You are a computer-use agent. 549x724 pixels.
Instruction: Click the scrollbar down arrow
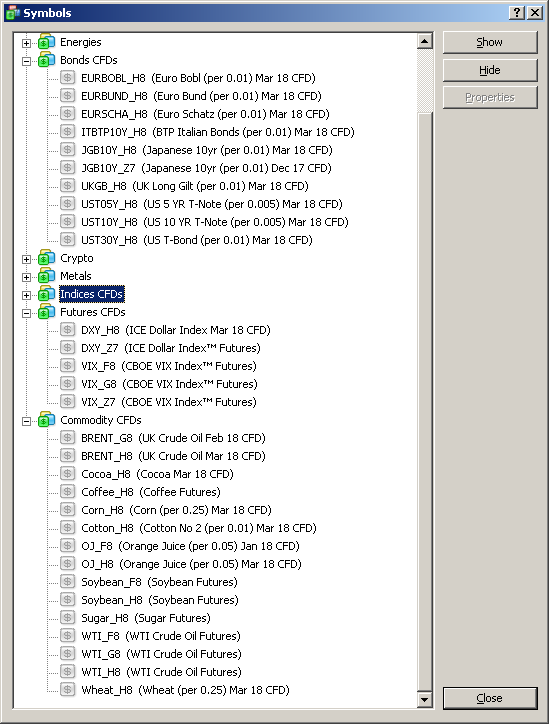425,700
